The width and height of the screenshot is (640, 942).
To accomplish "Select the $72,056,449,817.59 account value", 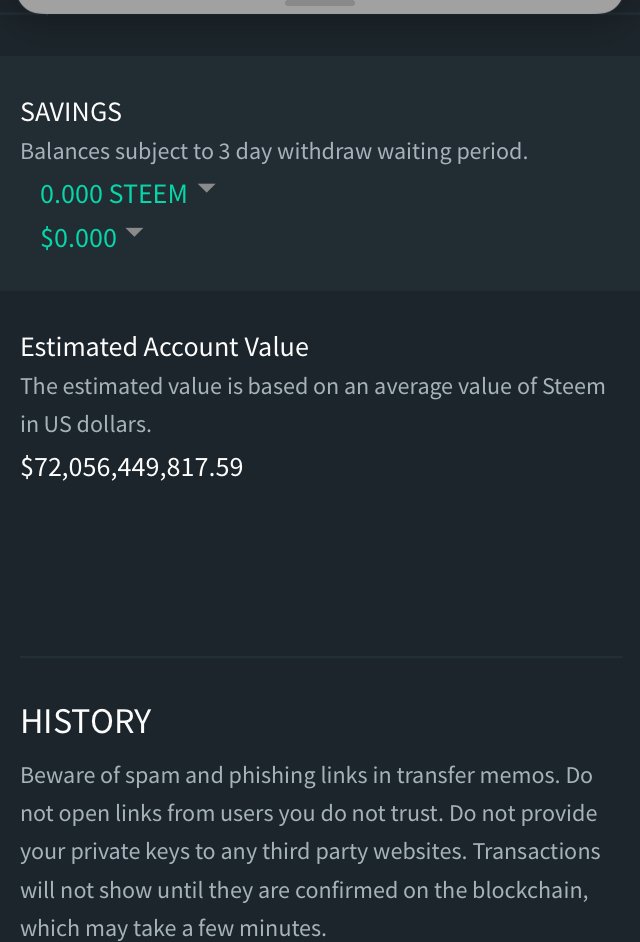I will 132,467.
